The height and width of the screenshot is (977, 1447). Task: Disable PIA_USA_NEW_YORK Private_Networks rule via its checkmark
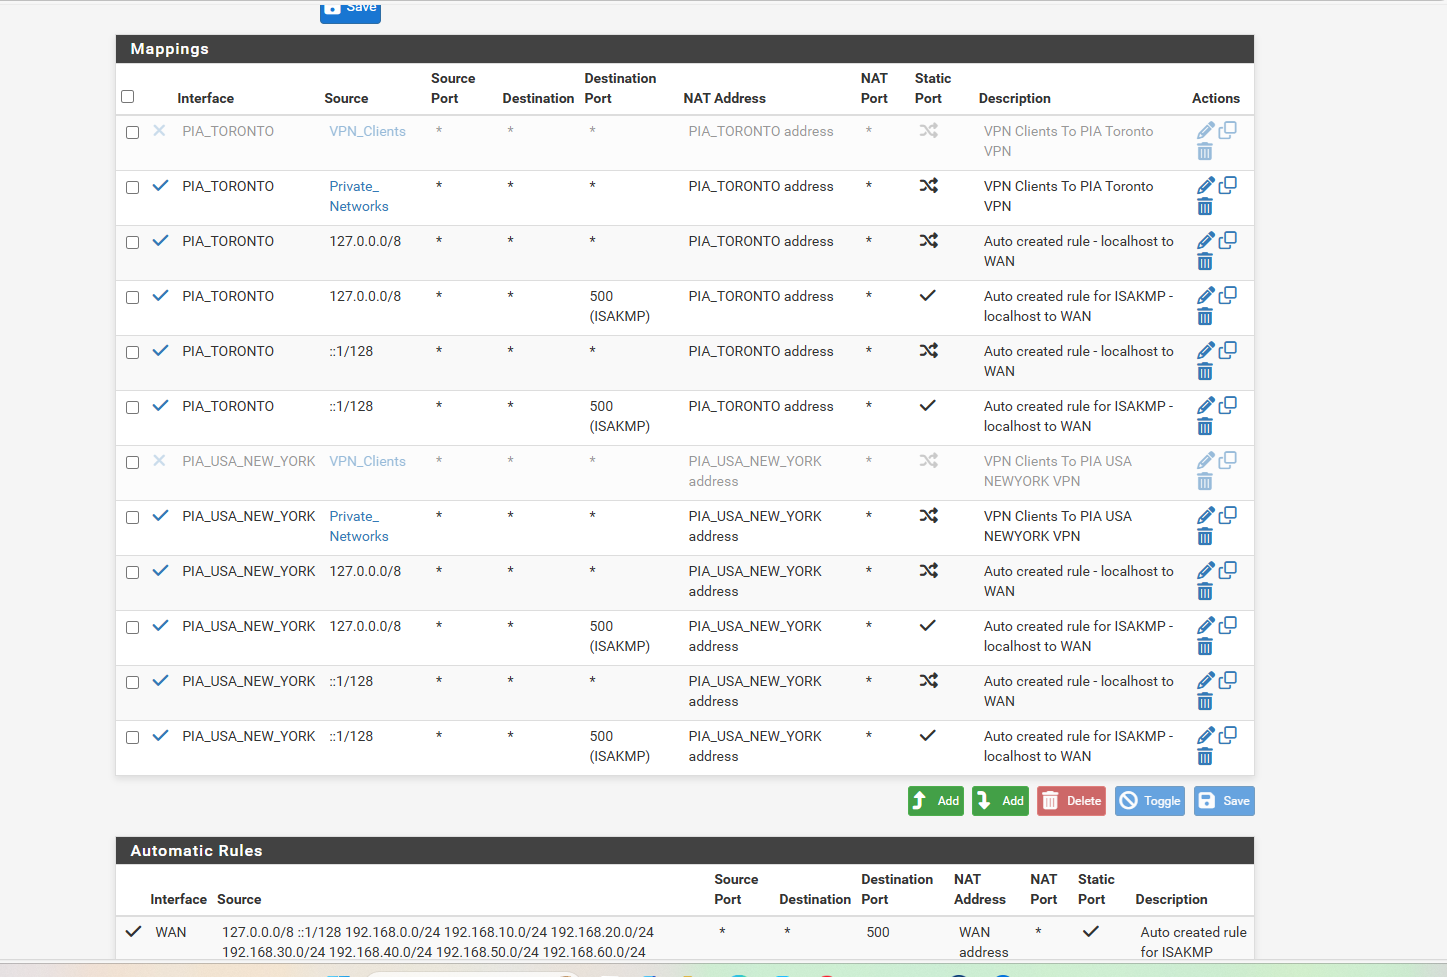(x=160, y=516)
